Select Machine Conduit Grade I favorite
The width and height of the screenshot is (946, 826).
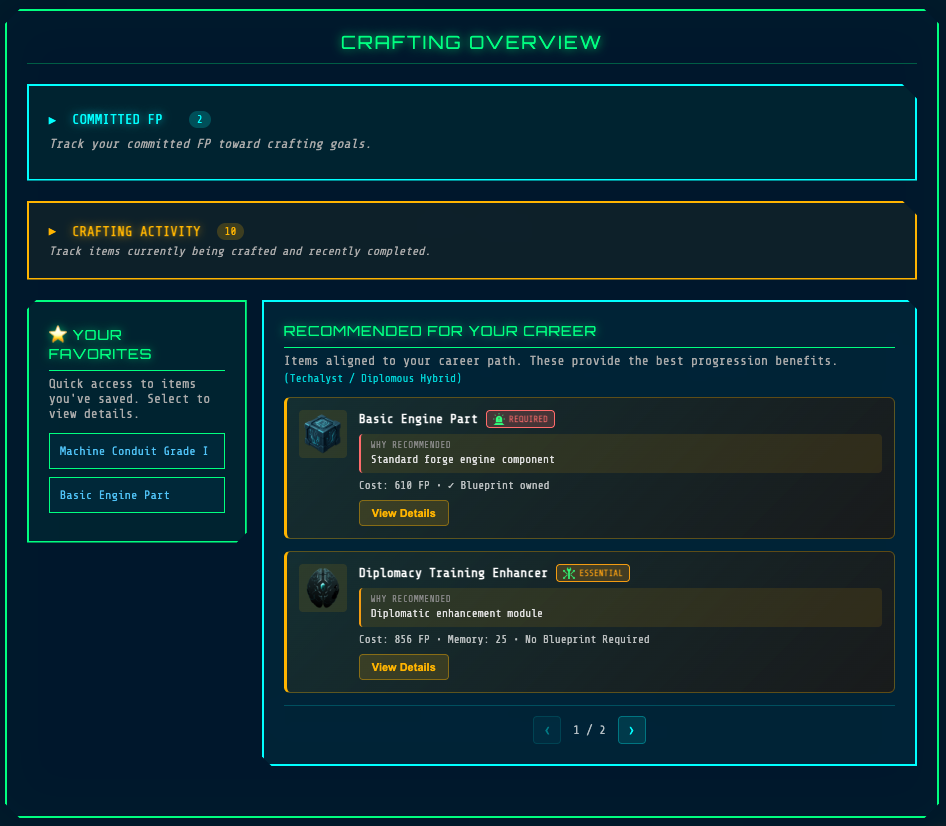[137, 451]
